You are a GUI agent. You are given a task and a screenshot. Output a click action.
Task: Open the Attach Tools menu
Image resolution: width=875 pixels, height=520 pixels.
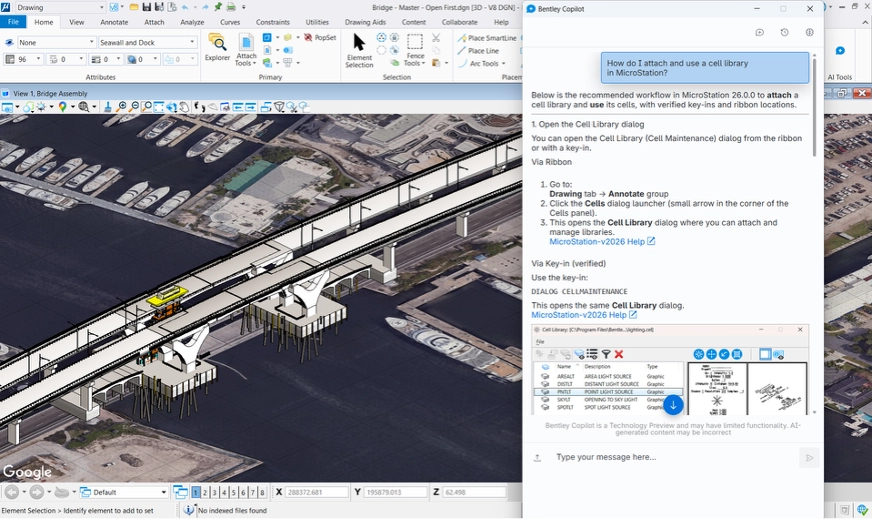pyautogui.click(x=246, y=50)
